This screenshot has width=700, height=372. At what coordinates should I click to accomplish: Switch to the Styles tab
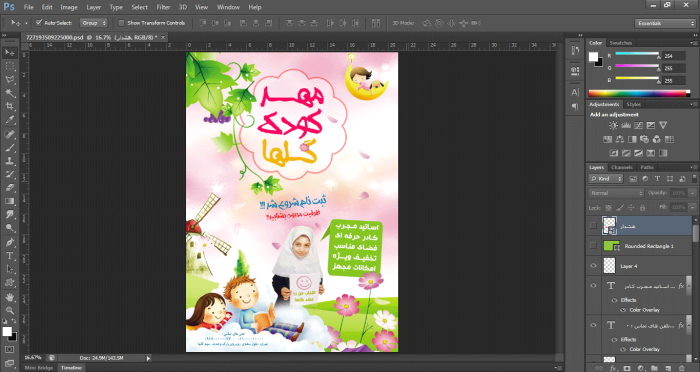point(633,104)
